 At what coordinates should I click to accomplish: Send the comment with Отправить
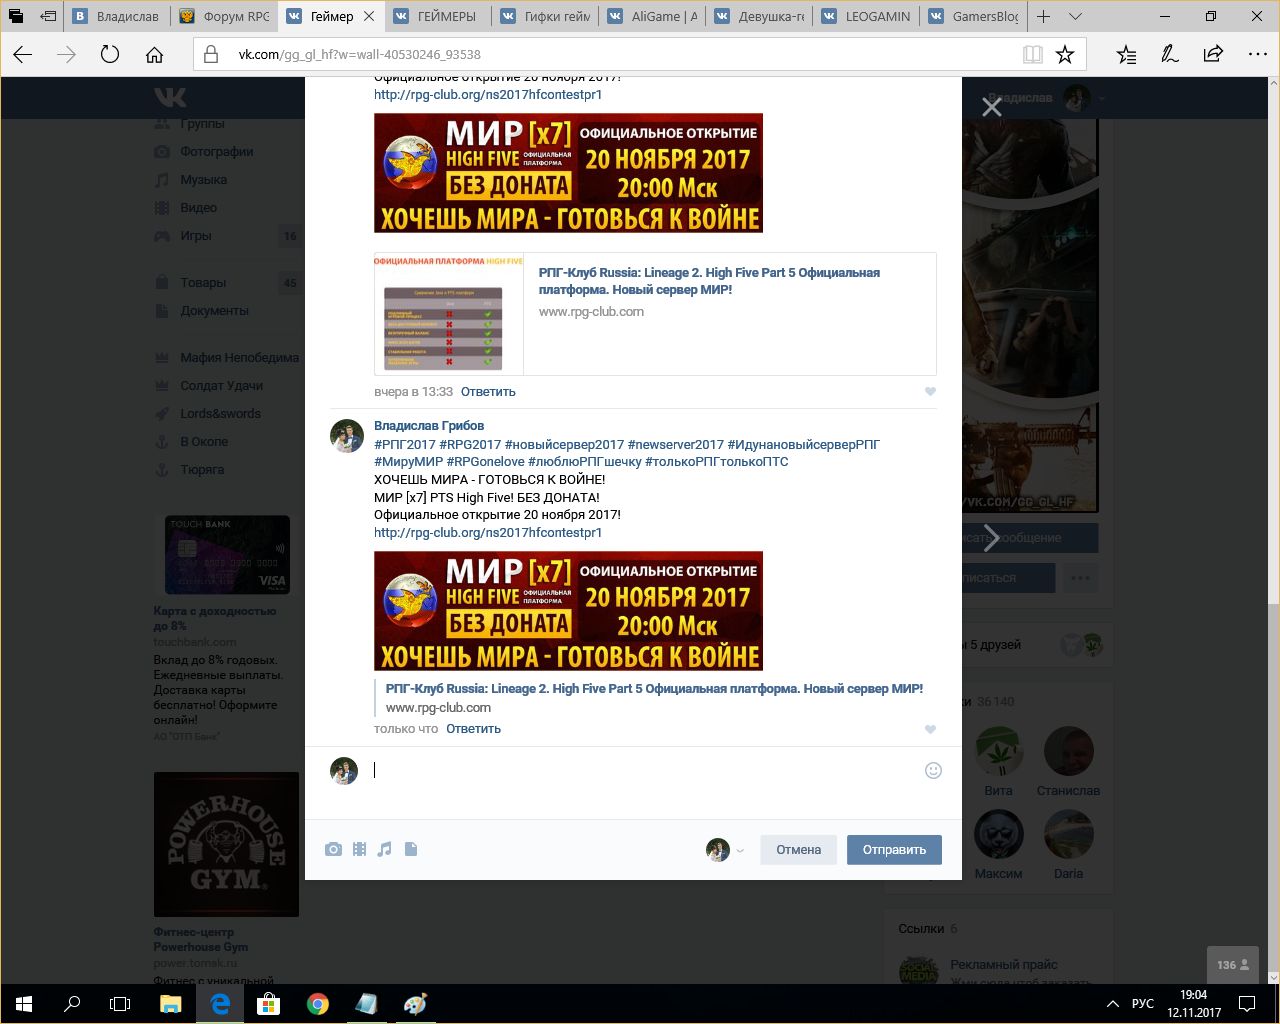[894, 850]
